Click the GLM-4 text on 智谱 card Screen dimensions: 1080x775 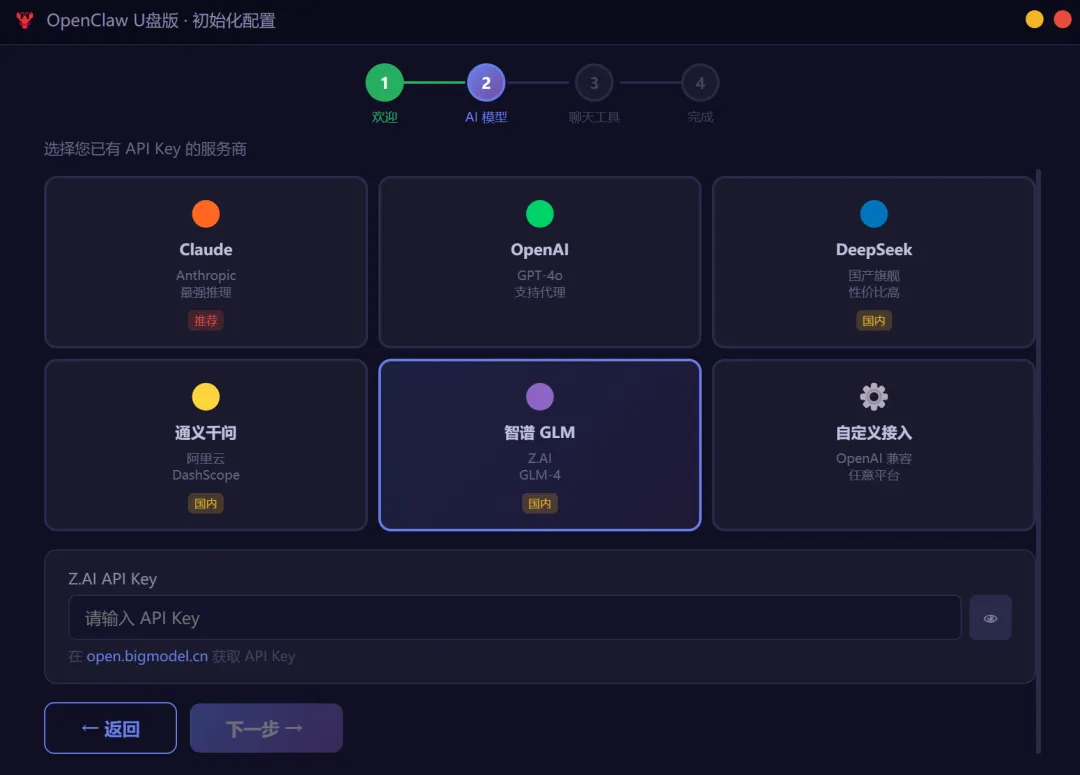540,475
